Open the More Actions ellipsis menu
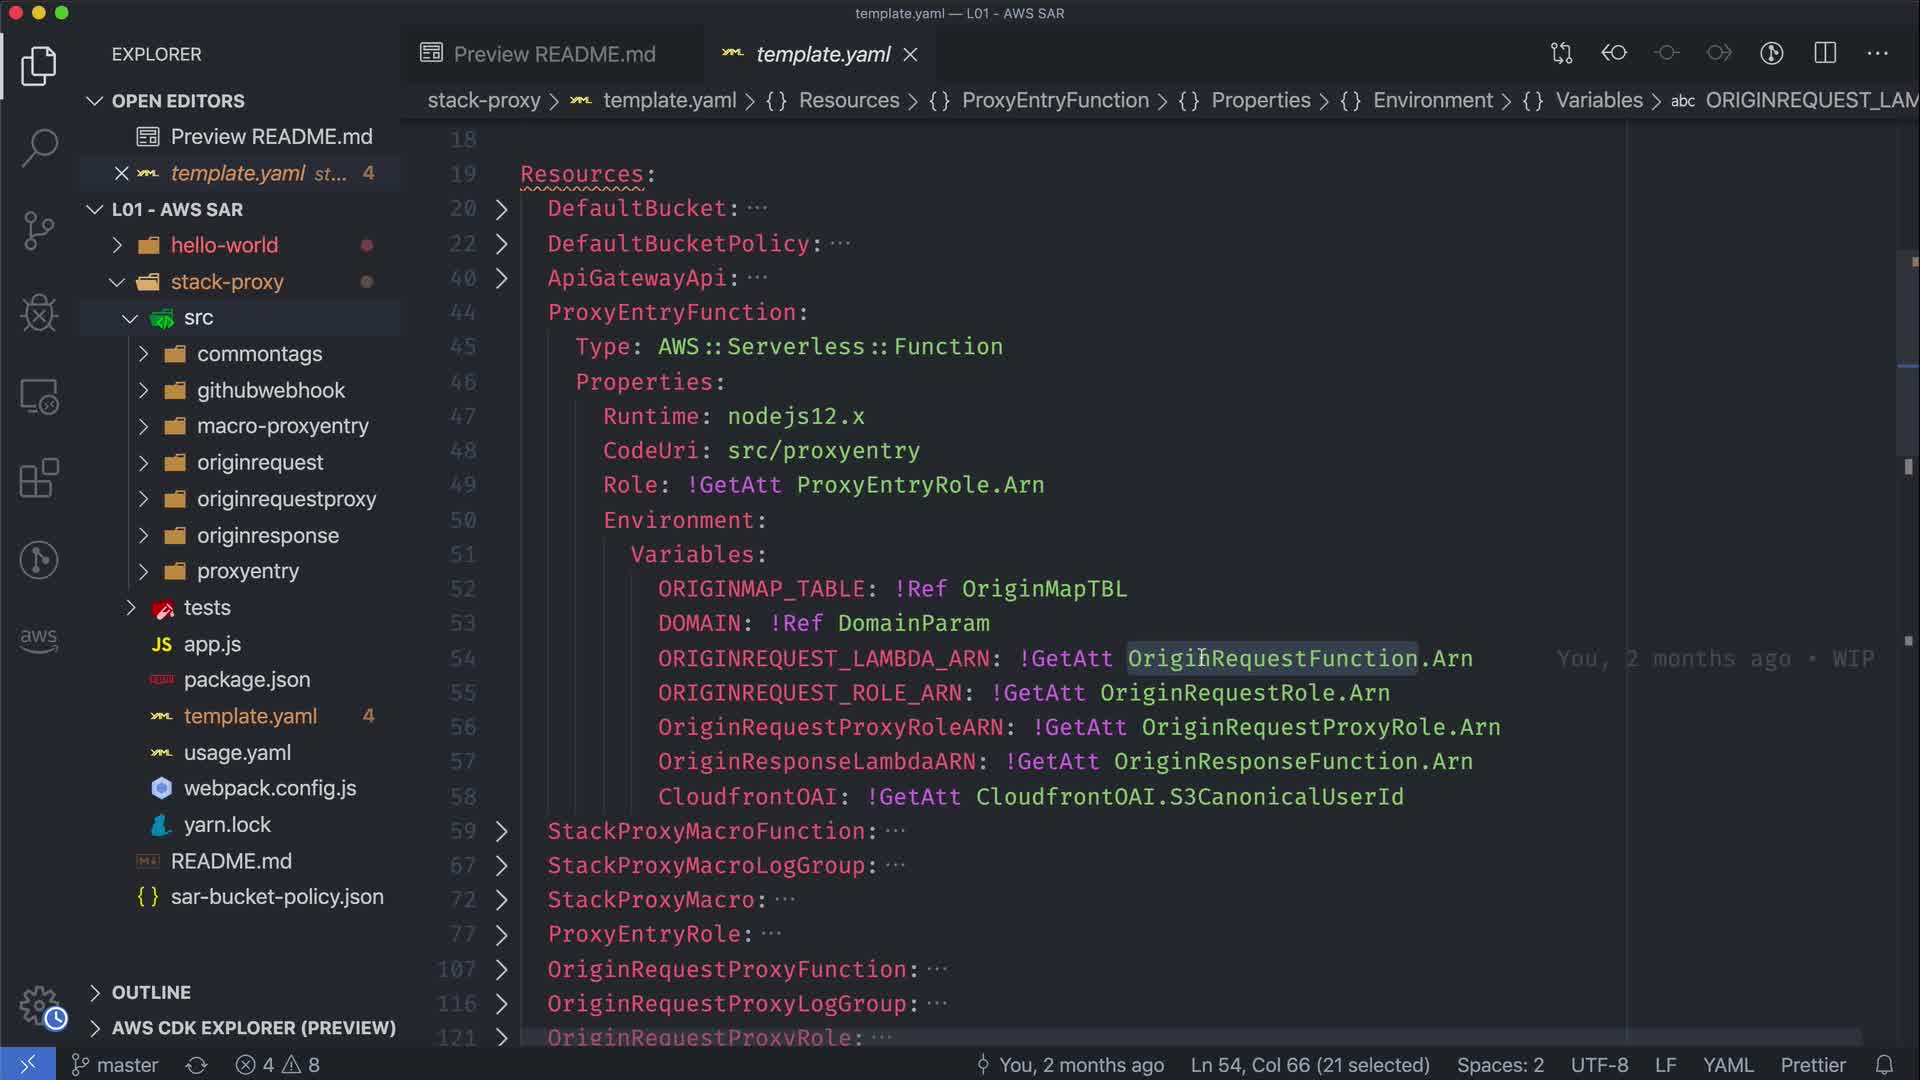This screenshot has height=1080, width=1920. tap(1877, 53)
